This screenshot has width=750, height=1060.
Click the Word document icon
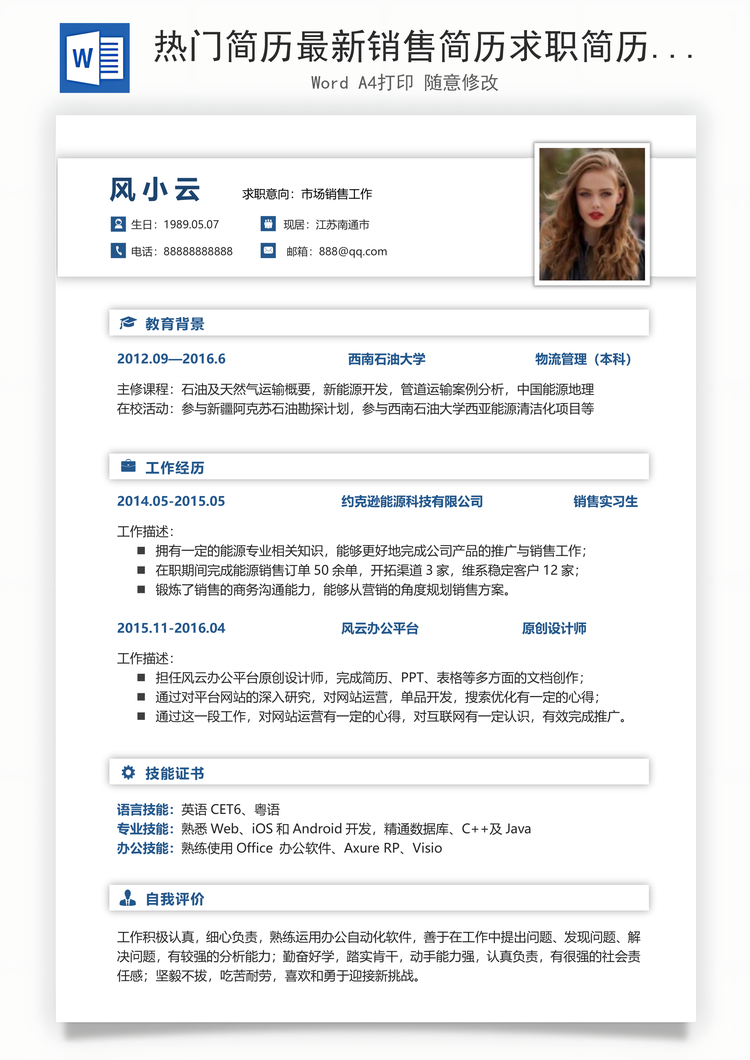(x=95, y=58)
